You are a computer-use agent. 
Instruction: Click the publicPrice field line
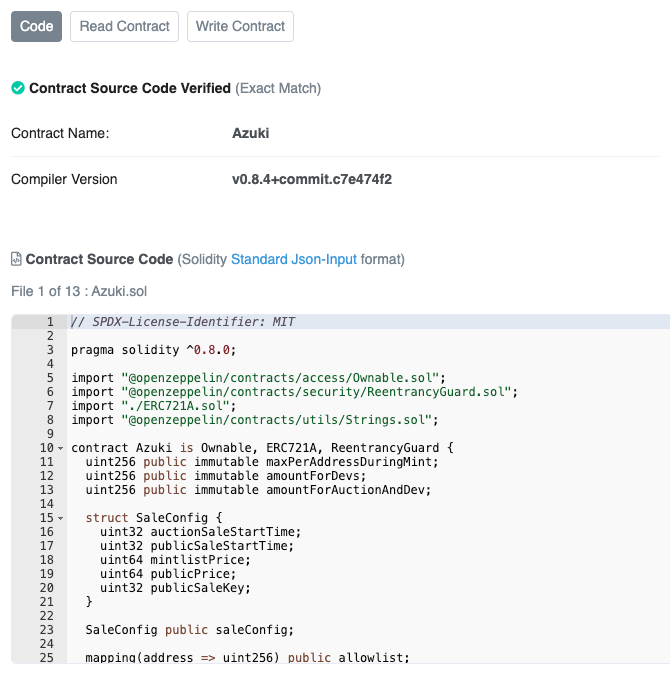(x=168, y=574)
